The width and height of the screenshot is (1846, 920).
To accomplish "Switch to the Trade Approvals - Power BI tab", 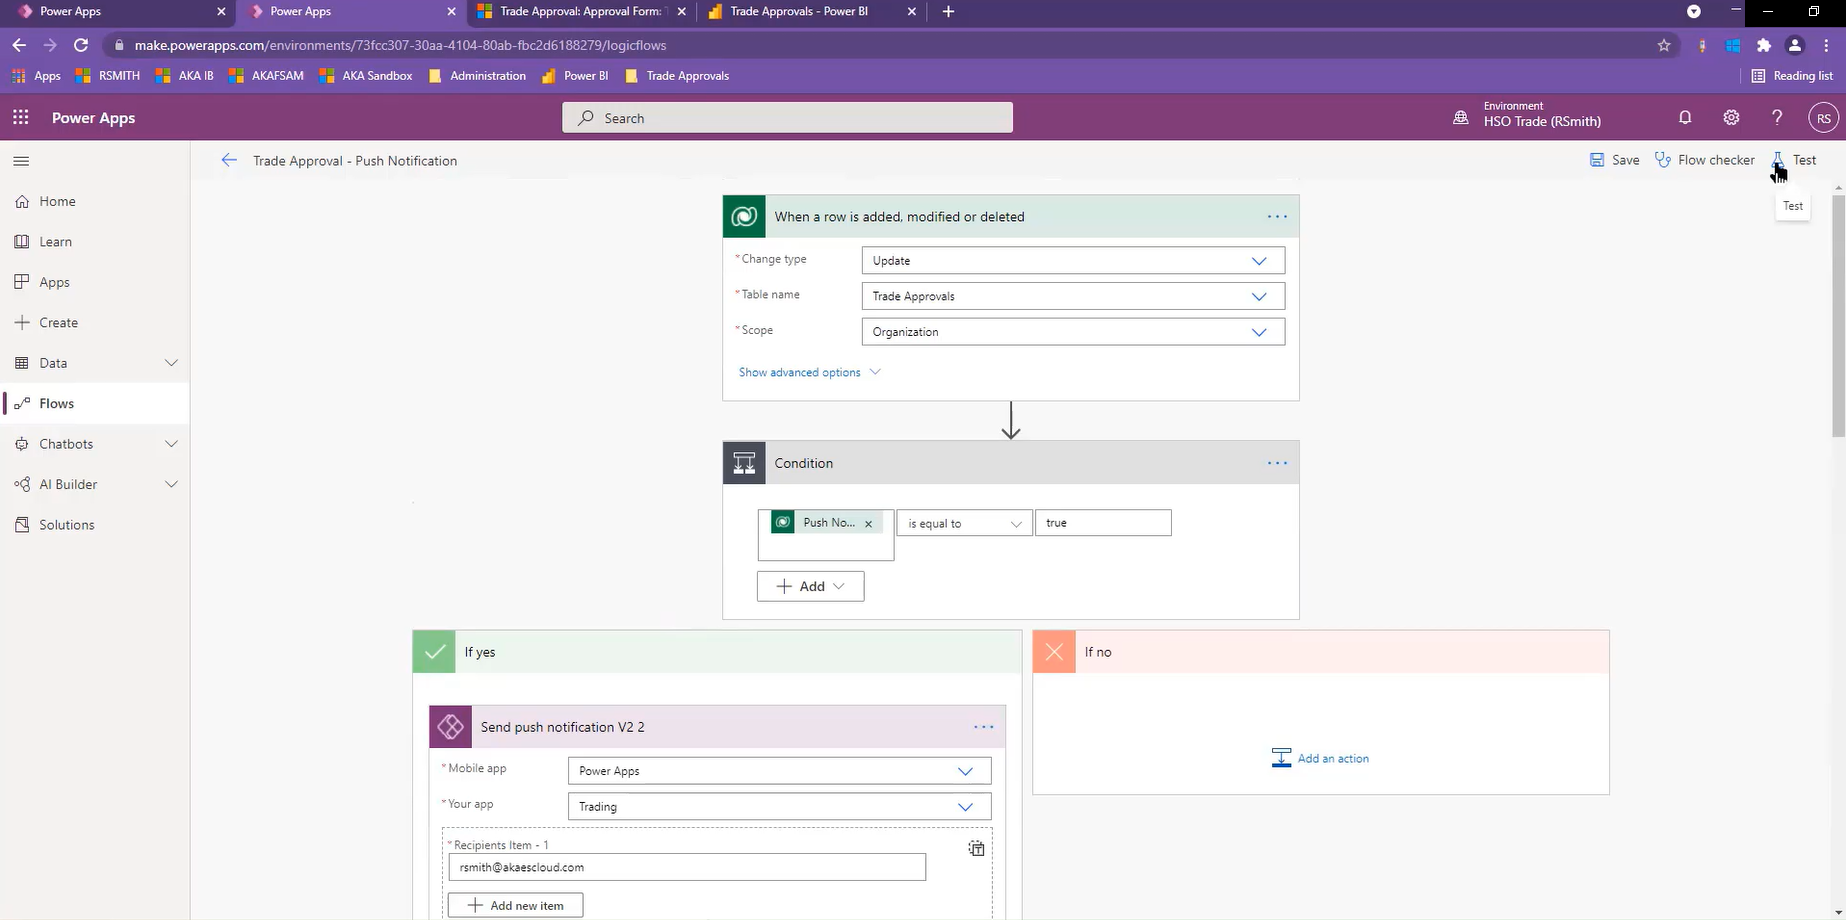I will tap(799, 12).
